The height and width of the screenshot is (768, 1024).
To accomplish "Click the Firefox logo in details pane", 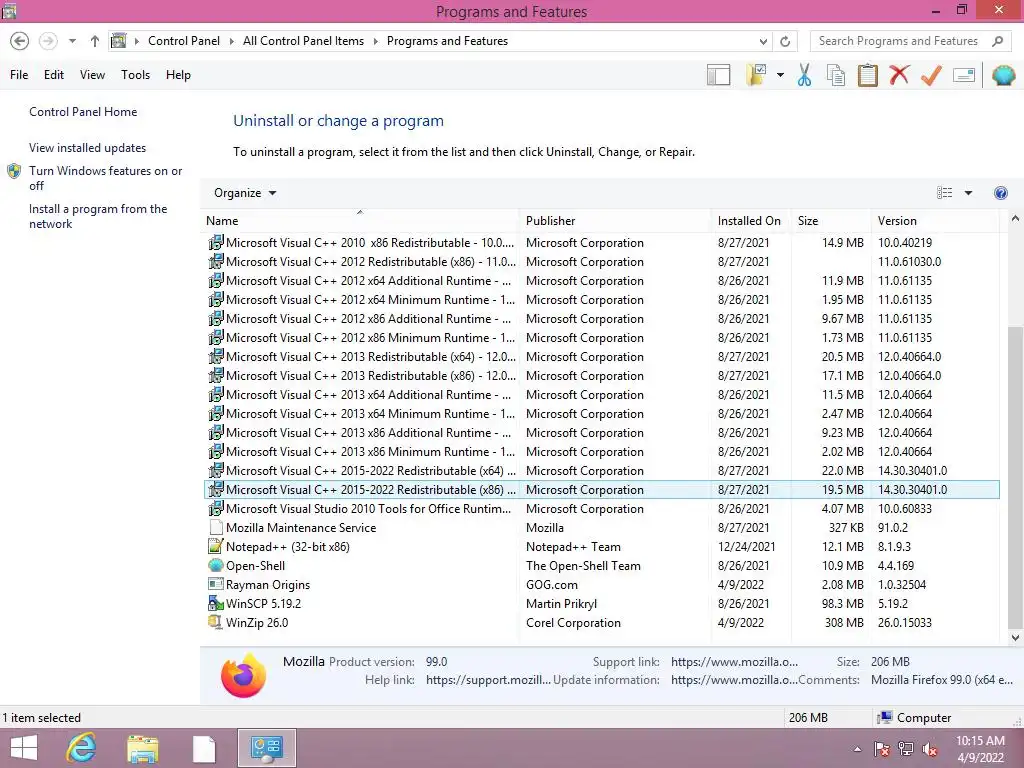I will pyautogui.click(x=244, y=675).
